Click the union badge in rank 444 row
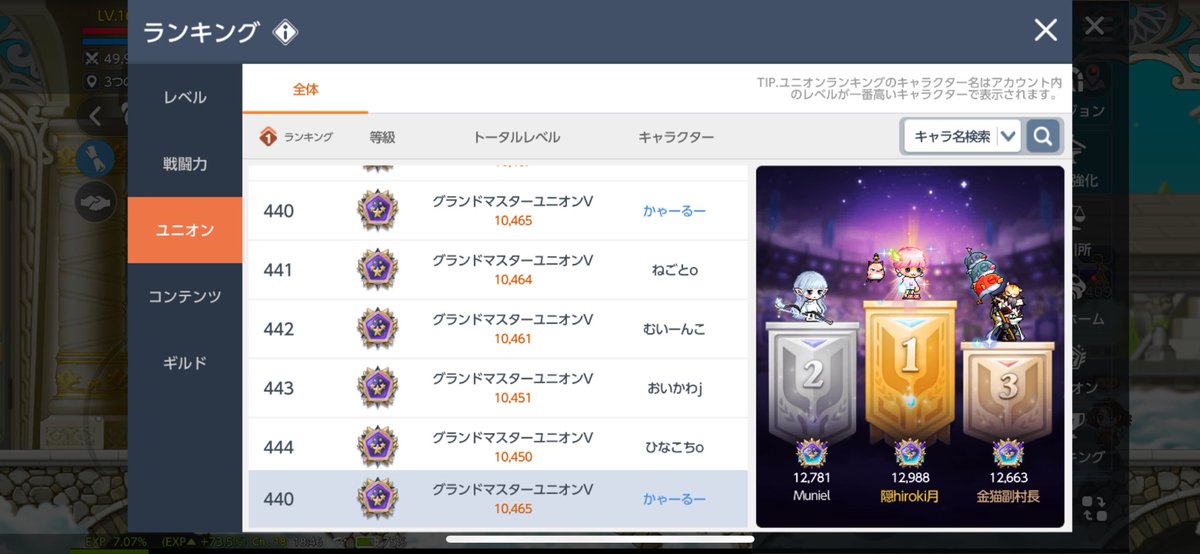The width and height of the screenshot is (1200, 554). coord(377,447)
